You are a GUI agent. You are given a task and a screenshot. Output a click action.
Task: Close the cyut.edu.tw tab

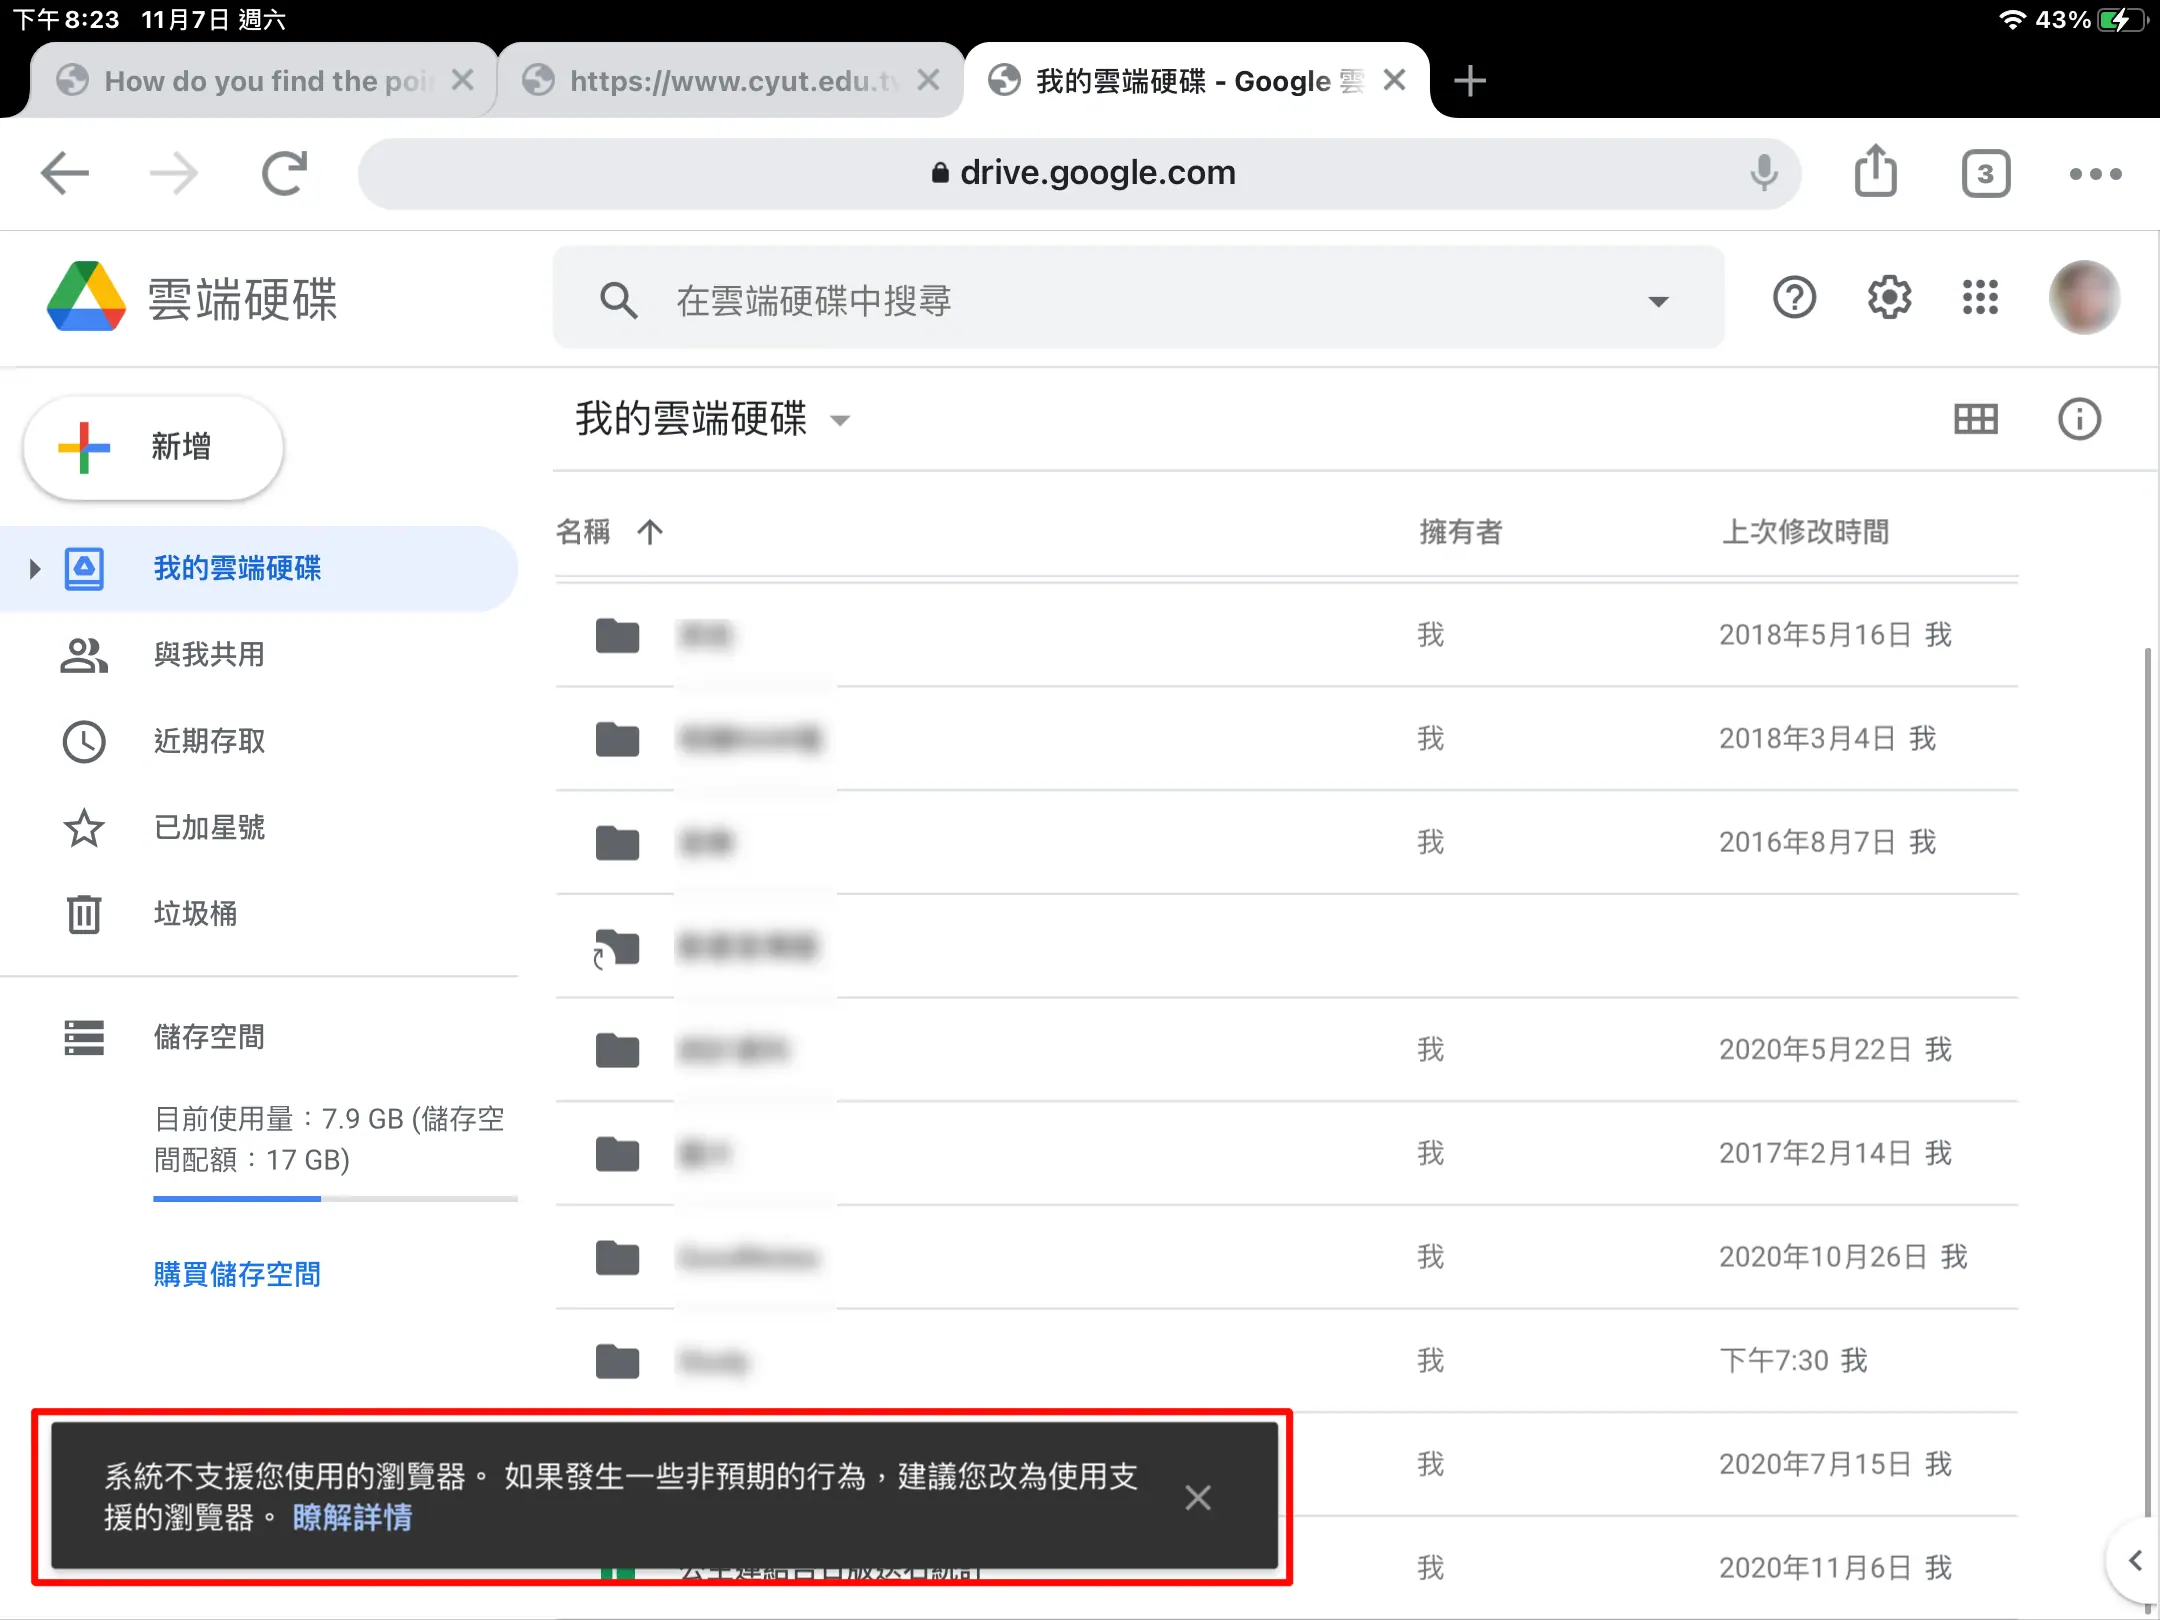928,80
